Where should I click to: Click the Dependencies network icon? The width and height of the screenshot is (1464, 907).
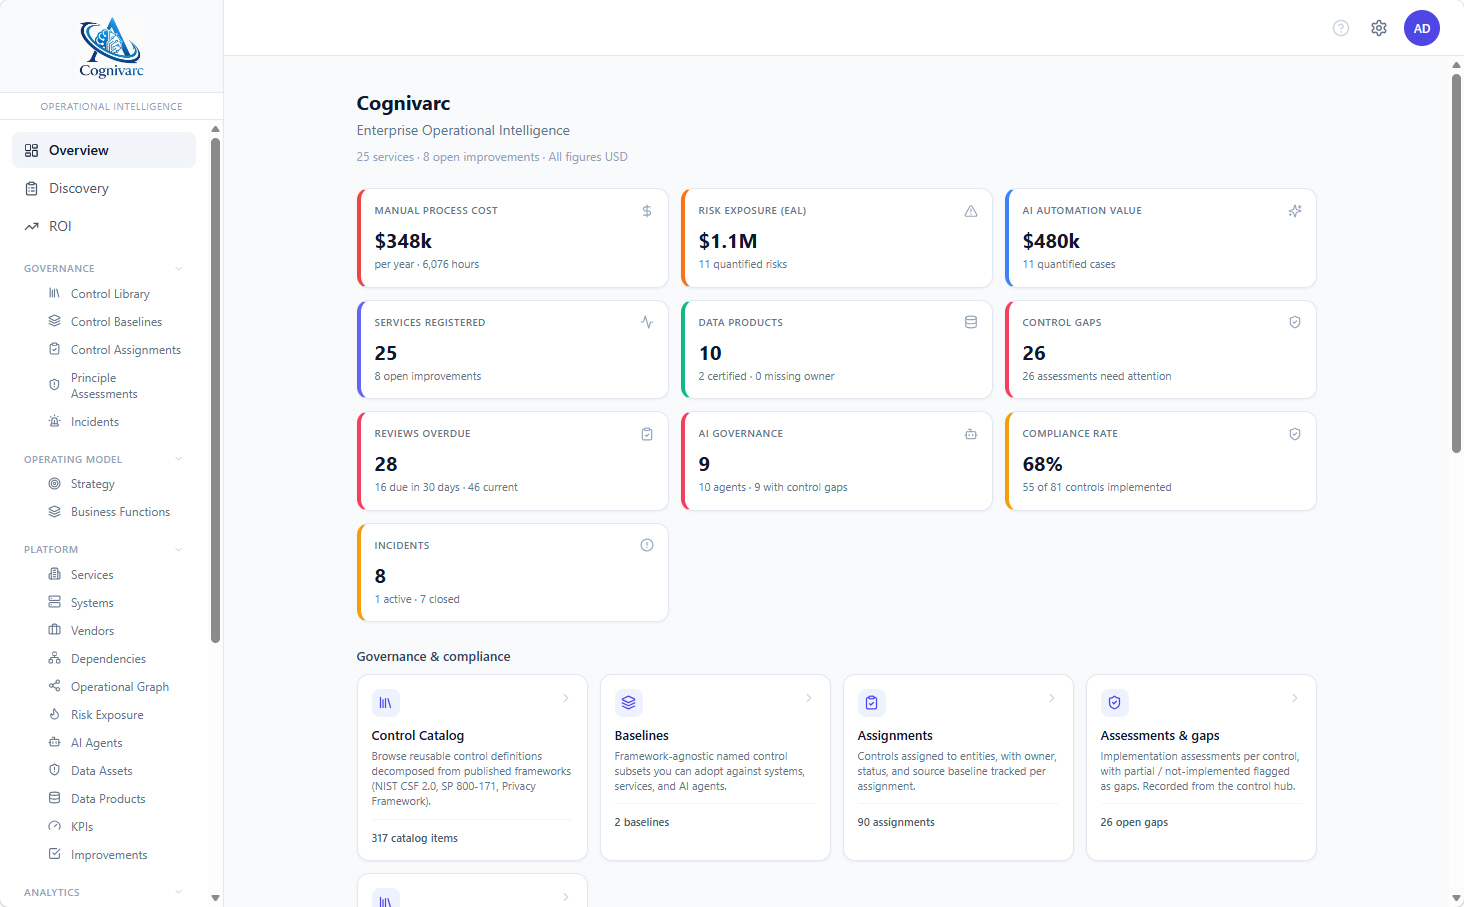click(55, 658)
